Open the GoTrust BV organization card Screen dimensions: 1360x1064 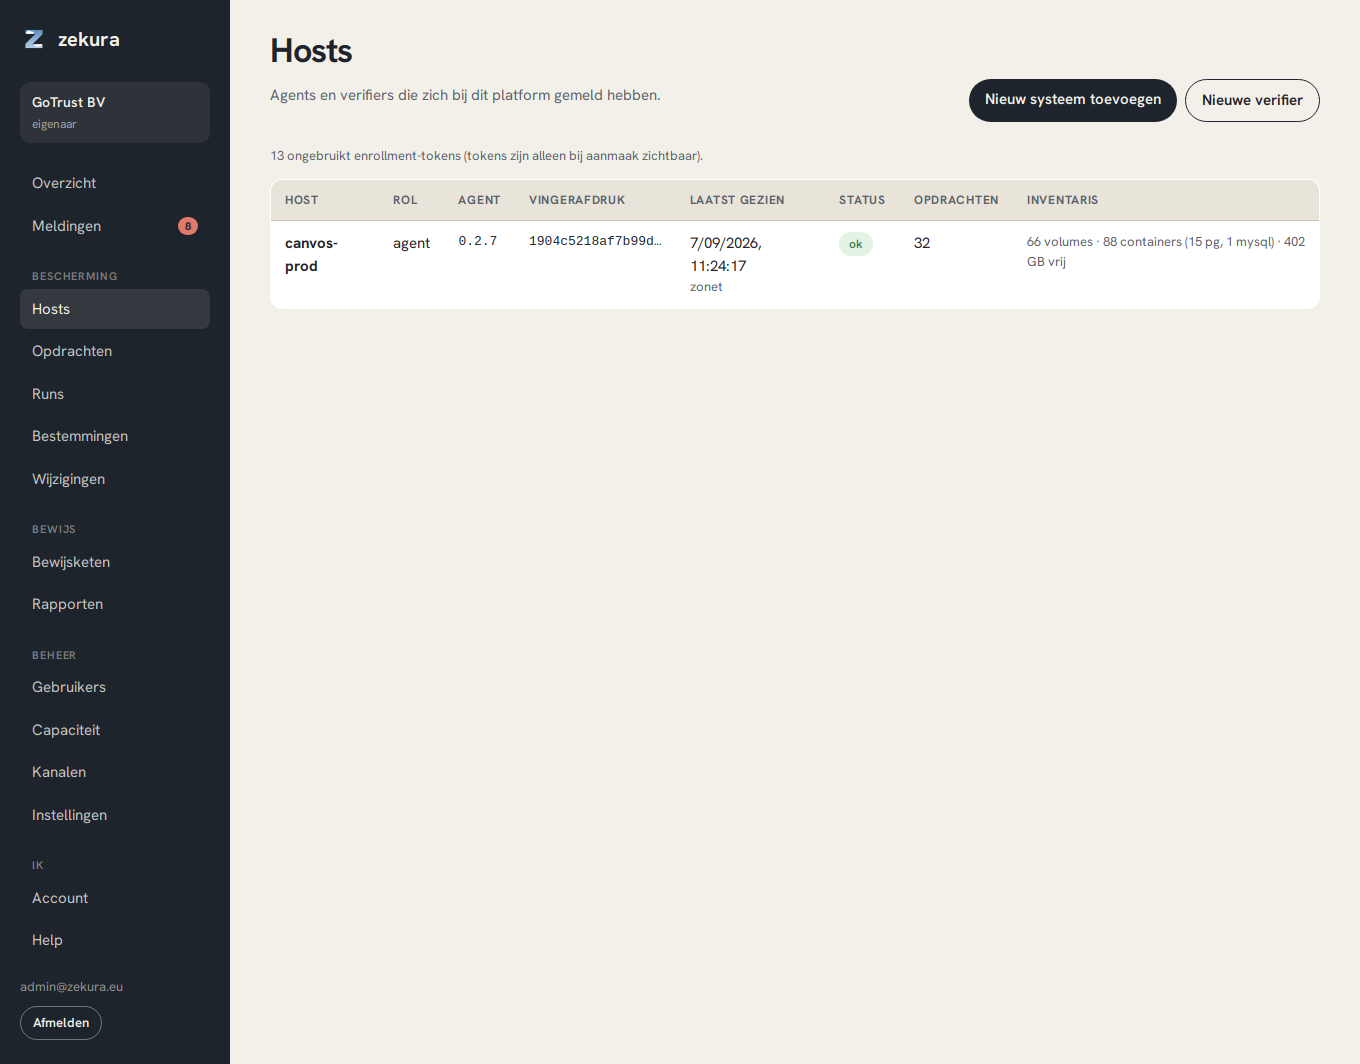pyautogui.click(x=115, y=112)
